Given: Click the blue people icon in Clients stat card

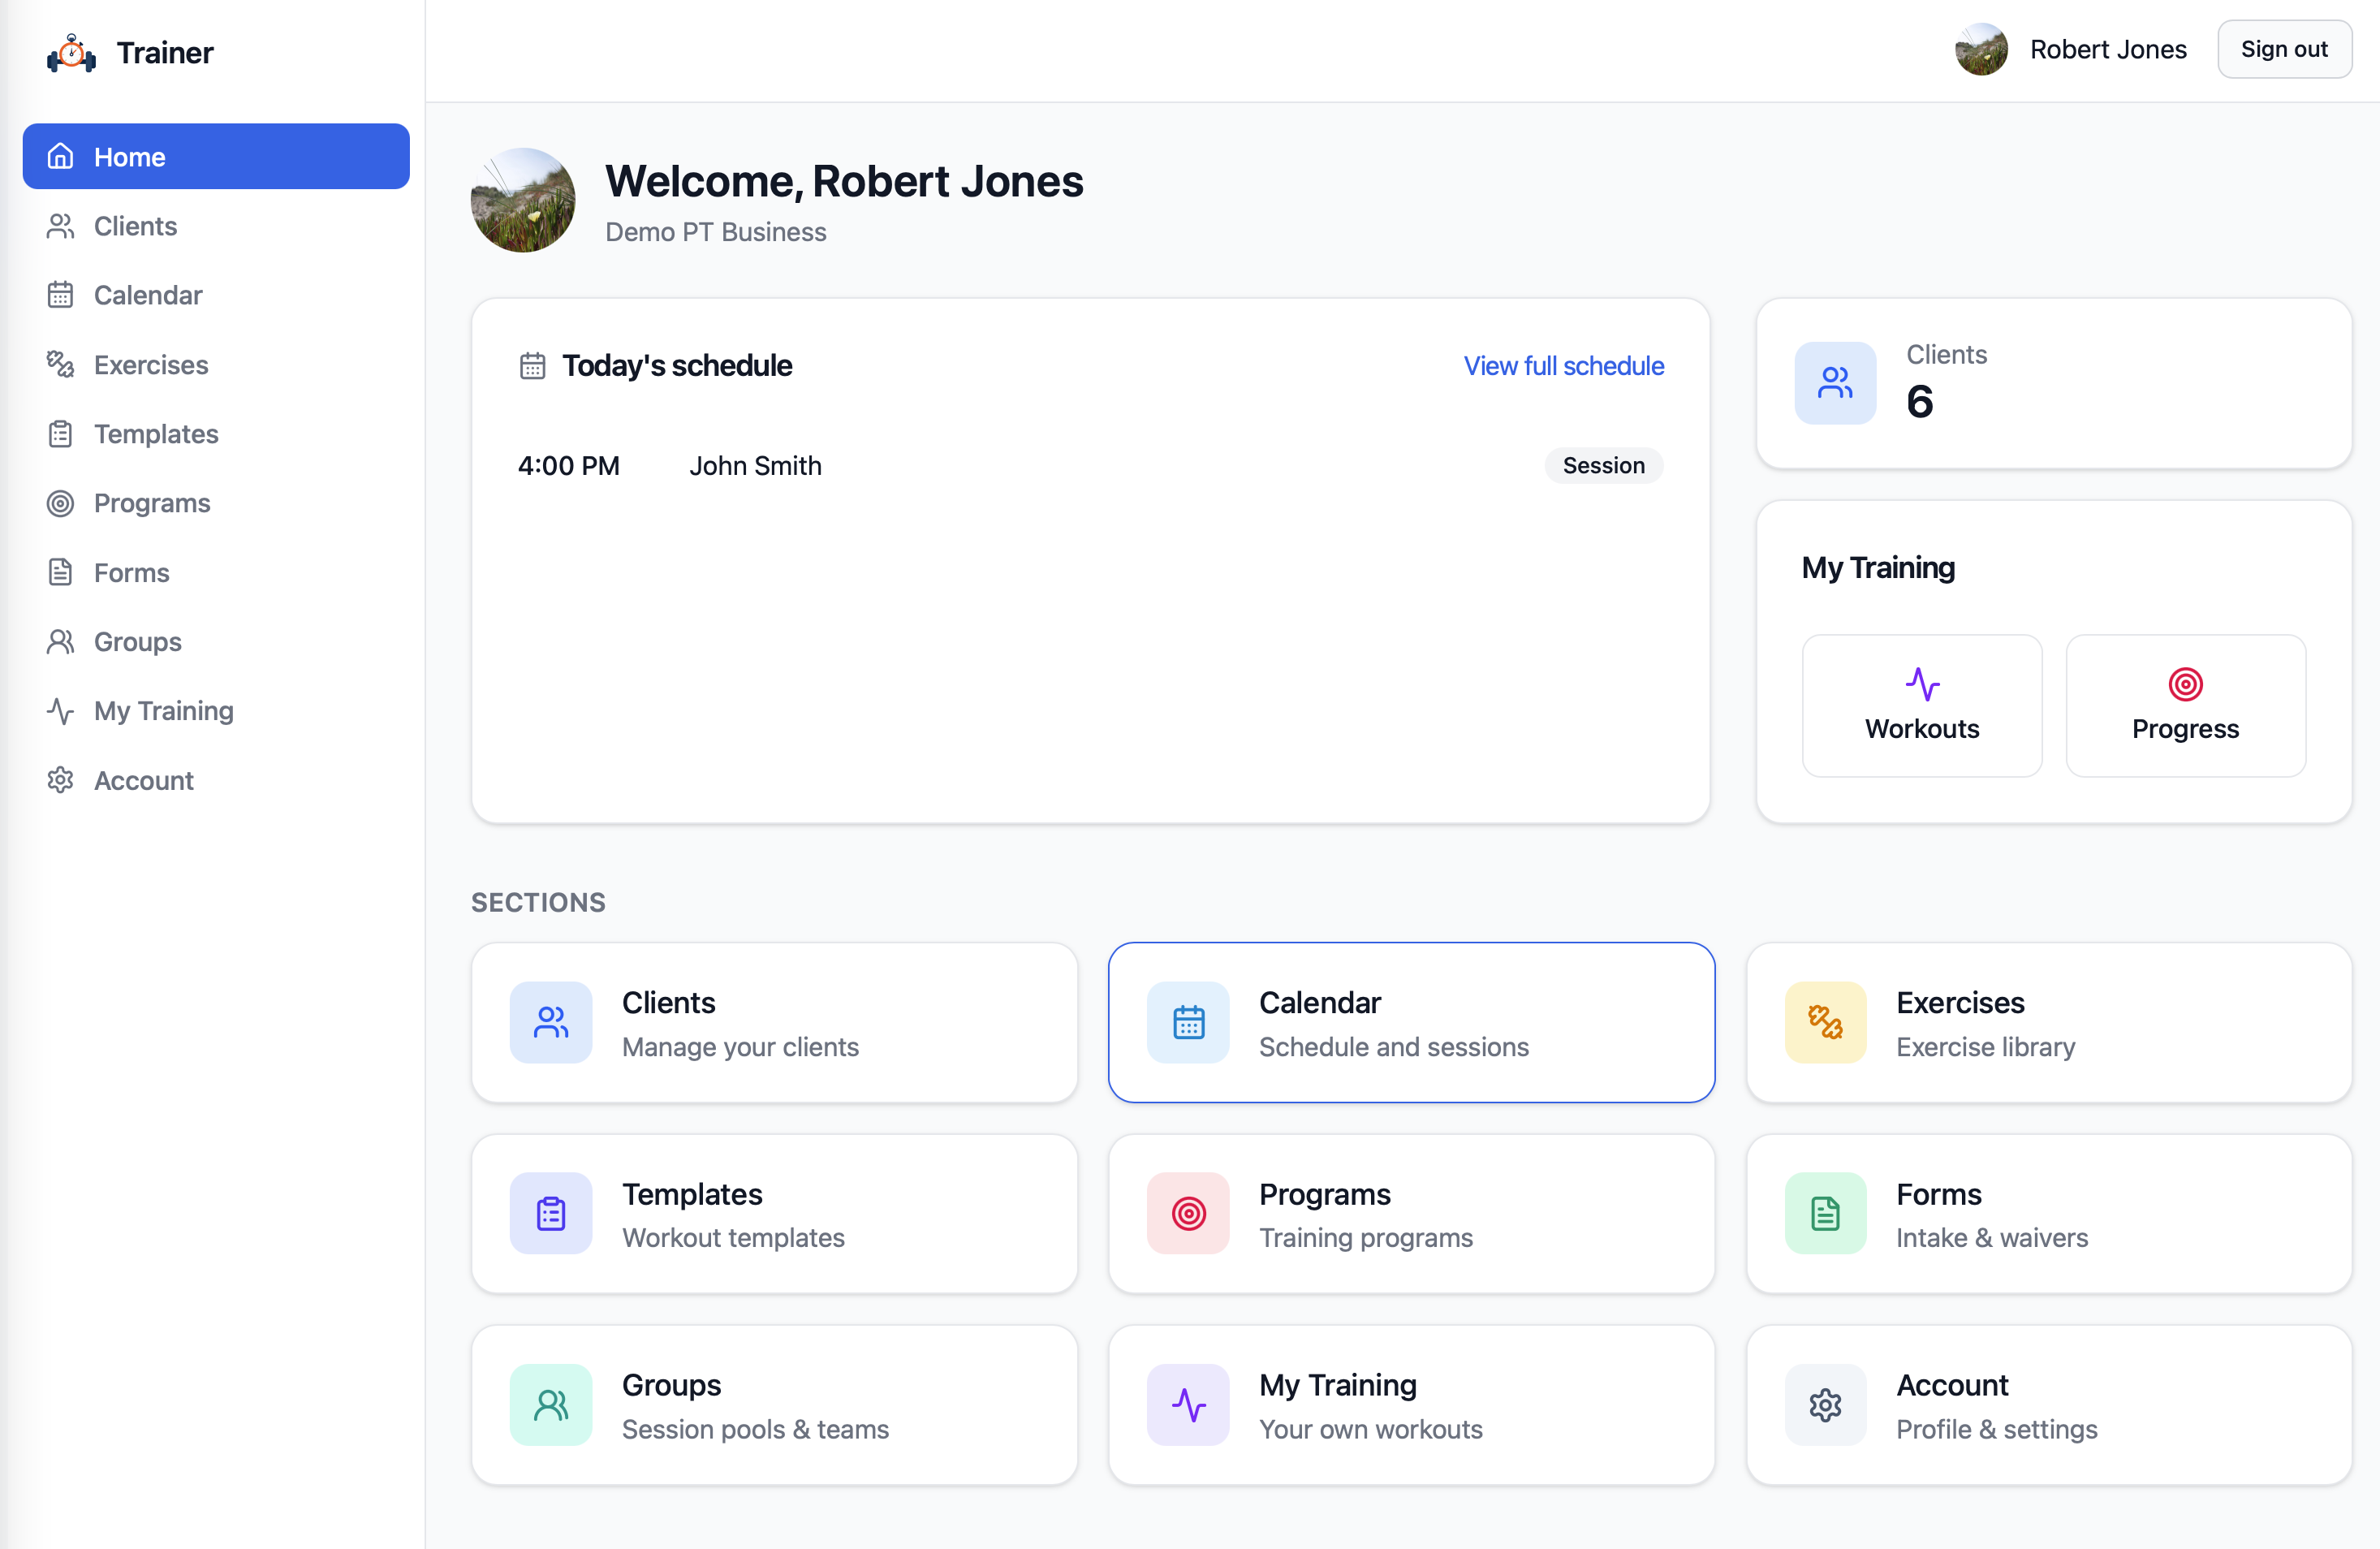Looking at the screenshot, I should [1835, 383].
